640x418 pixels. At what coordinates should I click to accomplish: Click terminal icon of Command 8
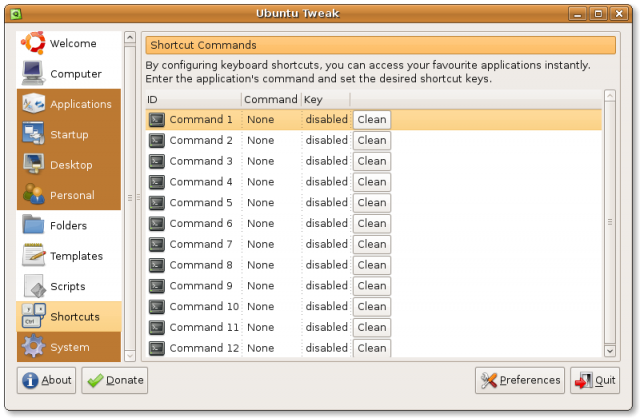click(x=157, y=265)
